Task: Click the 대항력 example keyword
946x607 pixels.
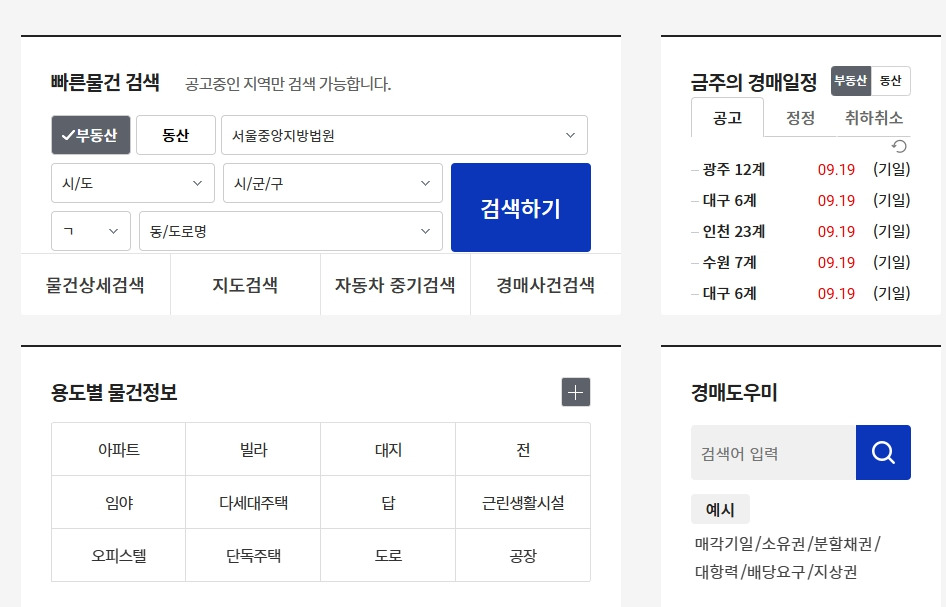Action: point(717,571)
